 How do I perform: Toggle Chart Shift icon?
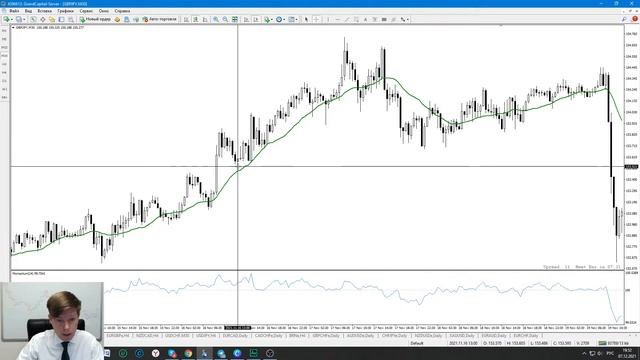pos(256,19)
